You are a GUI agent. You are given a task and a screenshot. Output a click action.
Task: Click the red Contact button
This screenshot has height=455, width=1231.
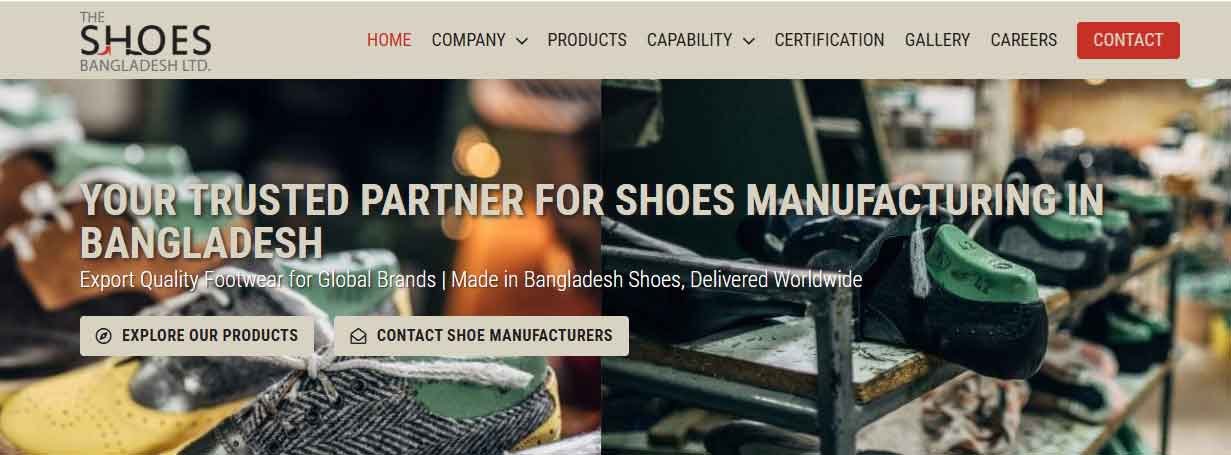[1128, 40]
